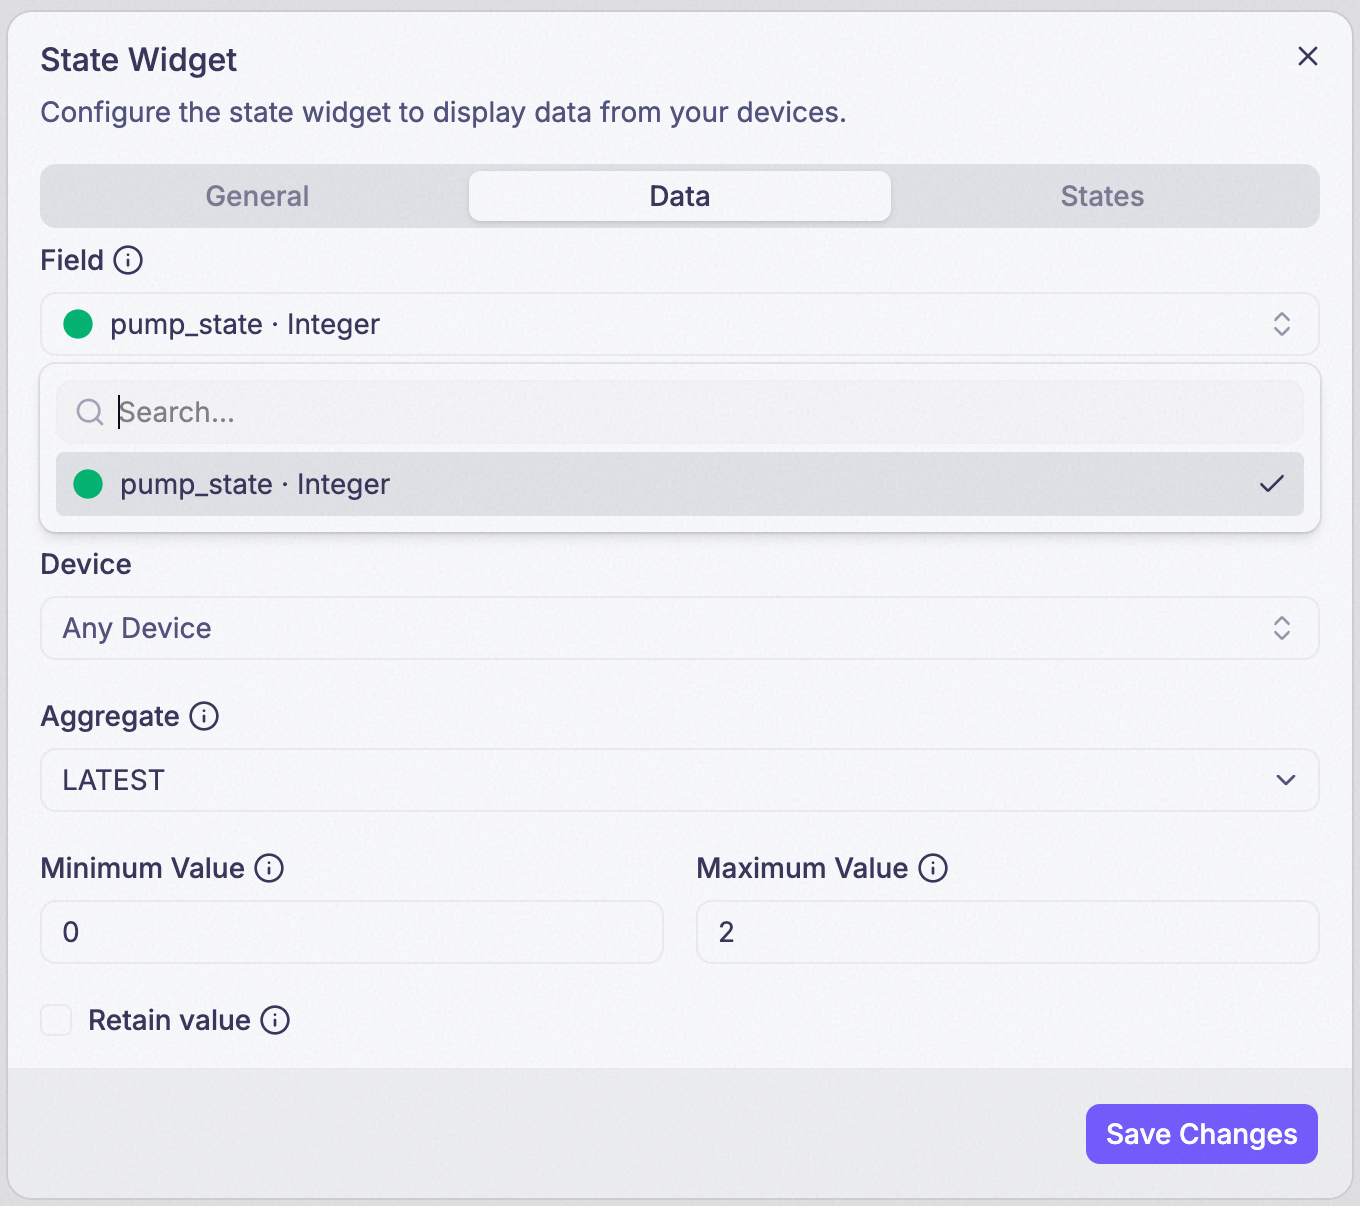
Task: Close the State Widget dialog
Action: point(1308,56)
